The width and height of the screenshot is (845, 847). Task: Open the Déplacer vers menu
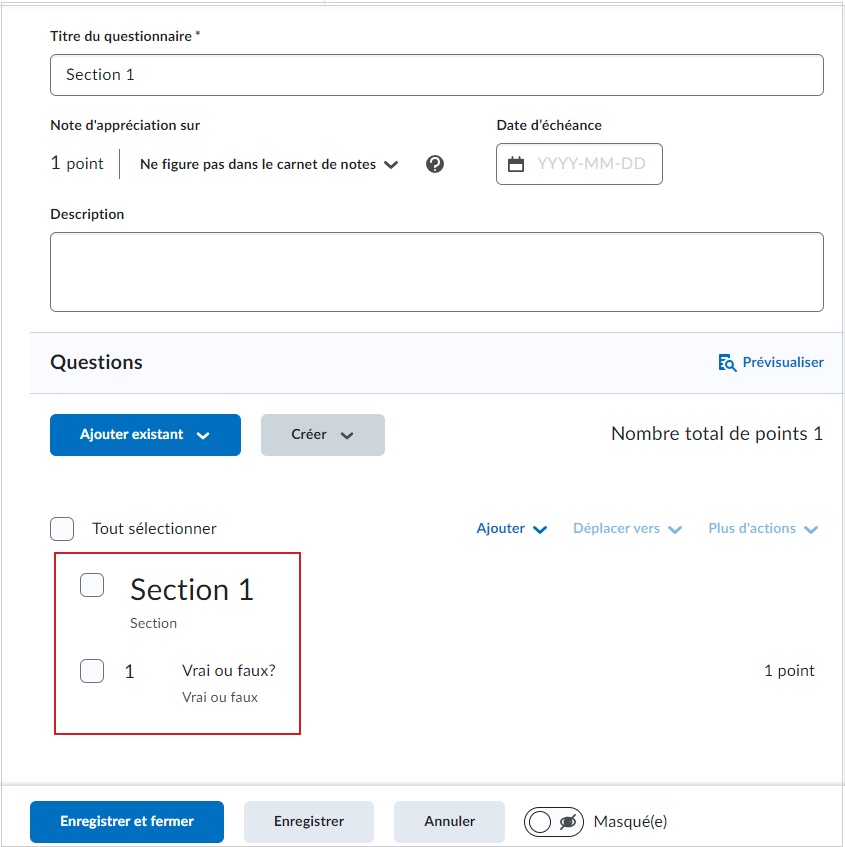(x=627, y=528)
